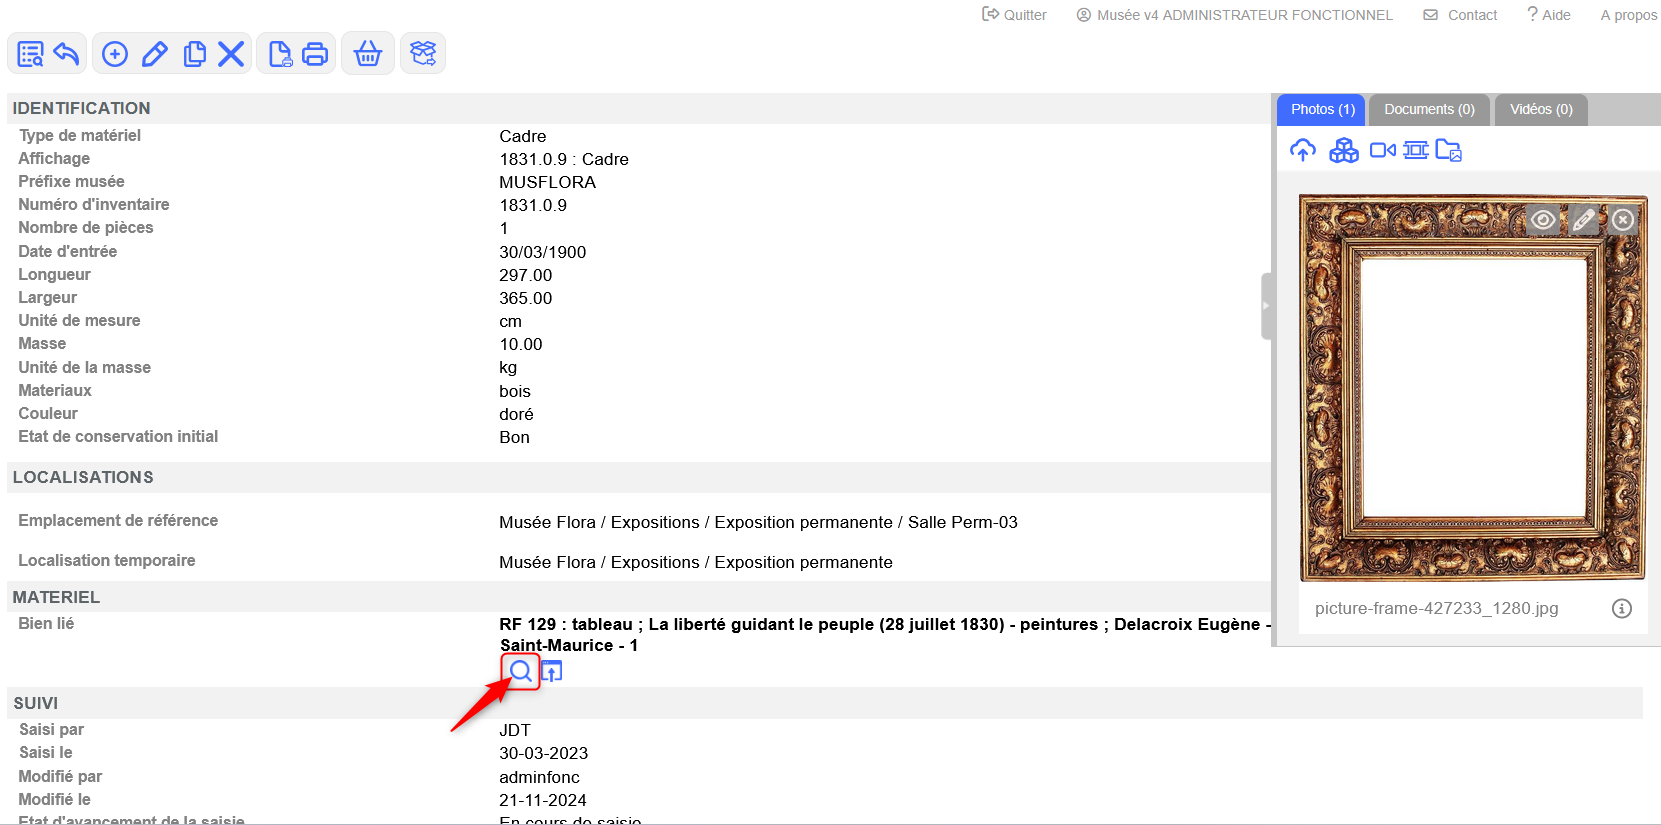1661x825 pixels.
Task: Open the list search icon in toolbar
Action: [x=30, y=54]
